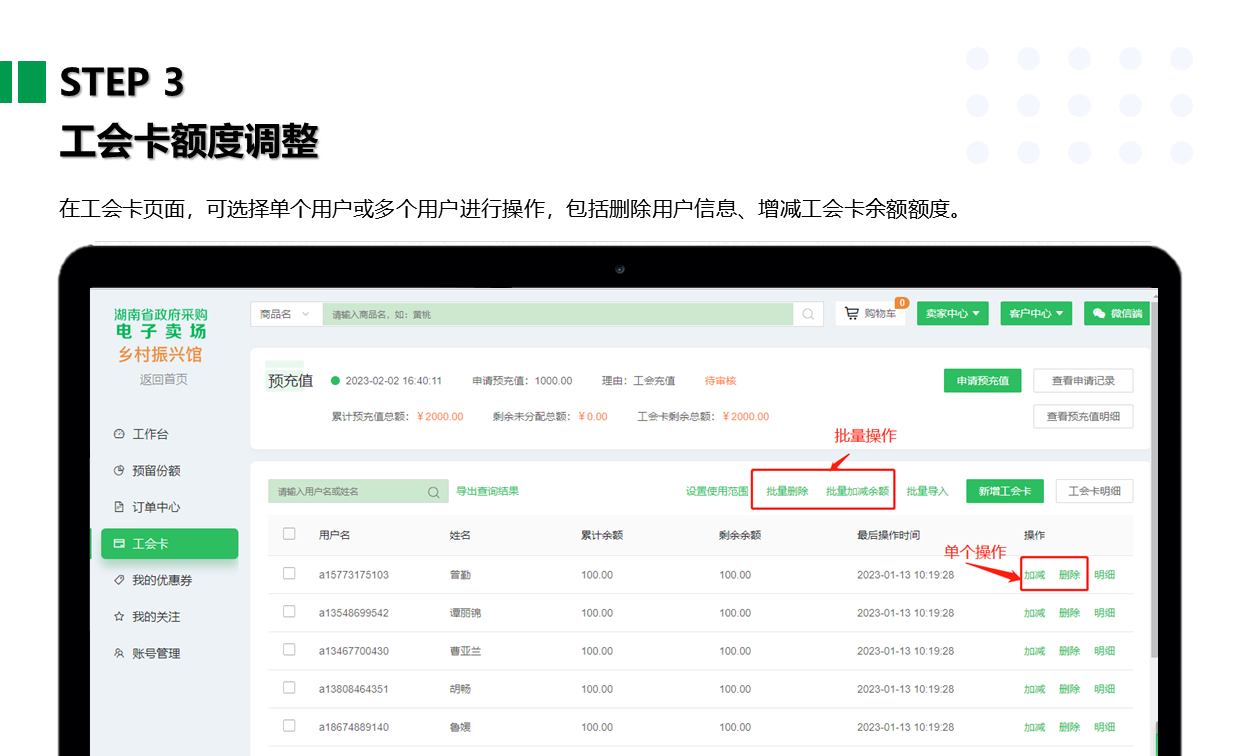
Task: Click the 微信端 button
Action: (1117, 313)
